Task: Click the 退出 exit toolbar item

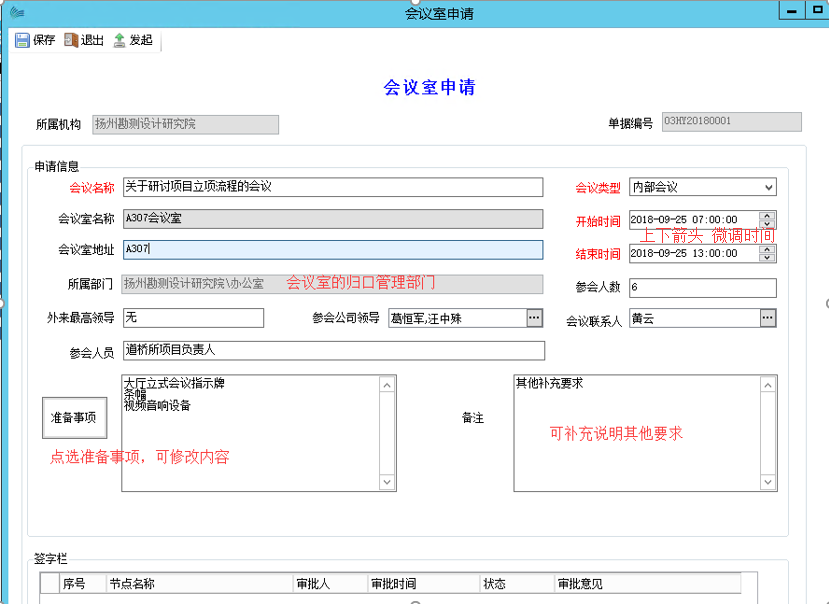Action: pyautogui.click(x=84, y=40)
